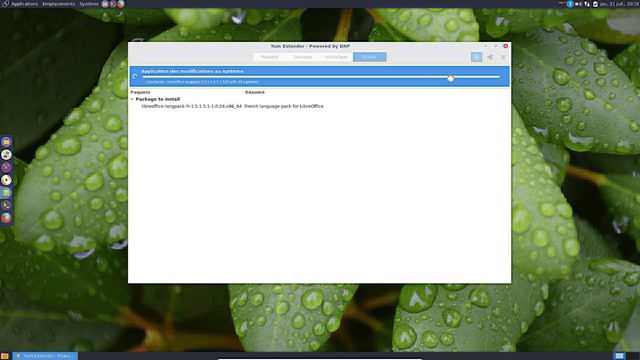The width and height of the screenshot is (640, 360).
Task: Click the purple third icon in left dock
Action: [6, 167]
